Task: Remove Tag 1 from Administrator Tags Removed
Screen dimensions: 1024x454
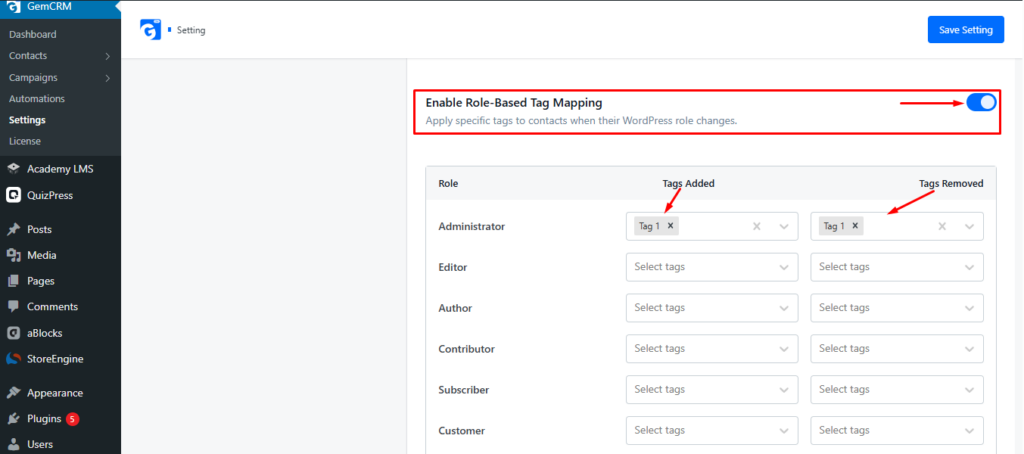Action: (x=855, y=226)
